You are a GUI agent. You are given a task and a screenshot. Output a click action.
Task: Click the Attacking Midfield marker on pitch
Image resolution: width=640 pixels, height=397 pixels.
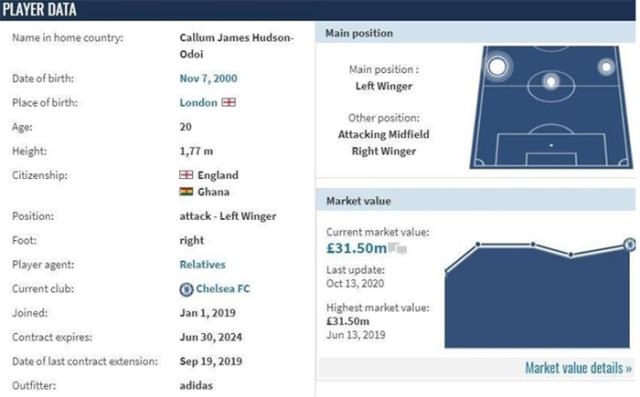[x=551, y=82]
